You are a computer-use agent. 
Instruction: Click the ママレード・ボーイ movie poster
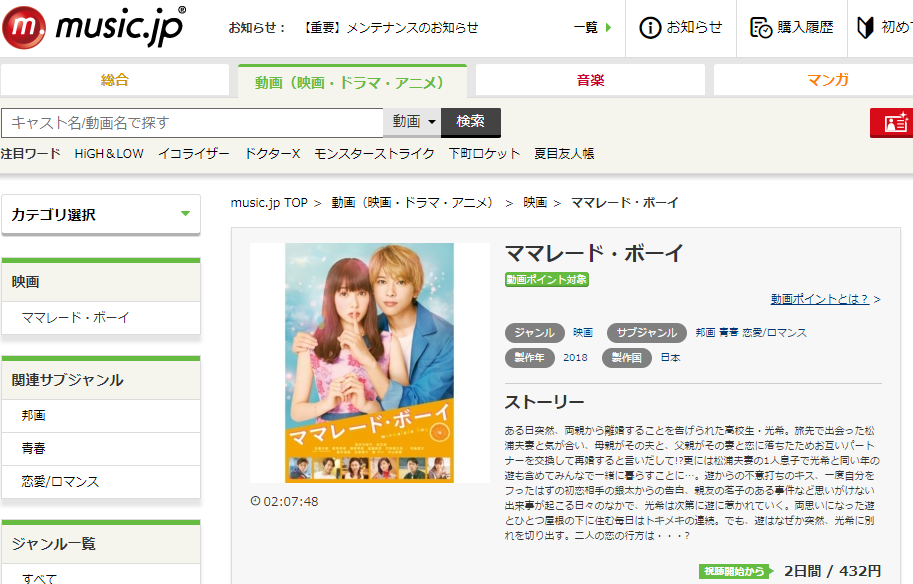click(369, 363)
